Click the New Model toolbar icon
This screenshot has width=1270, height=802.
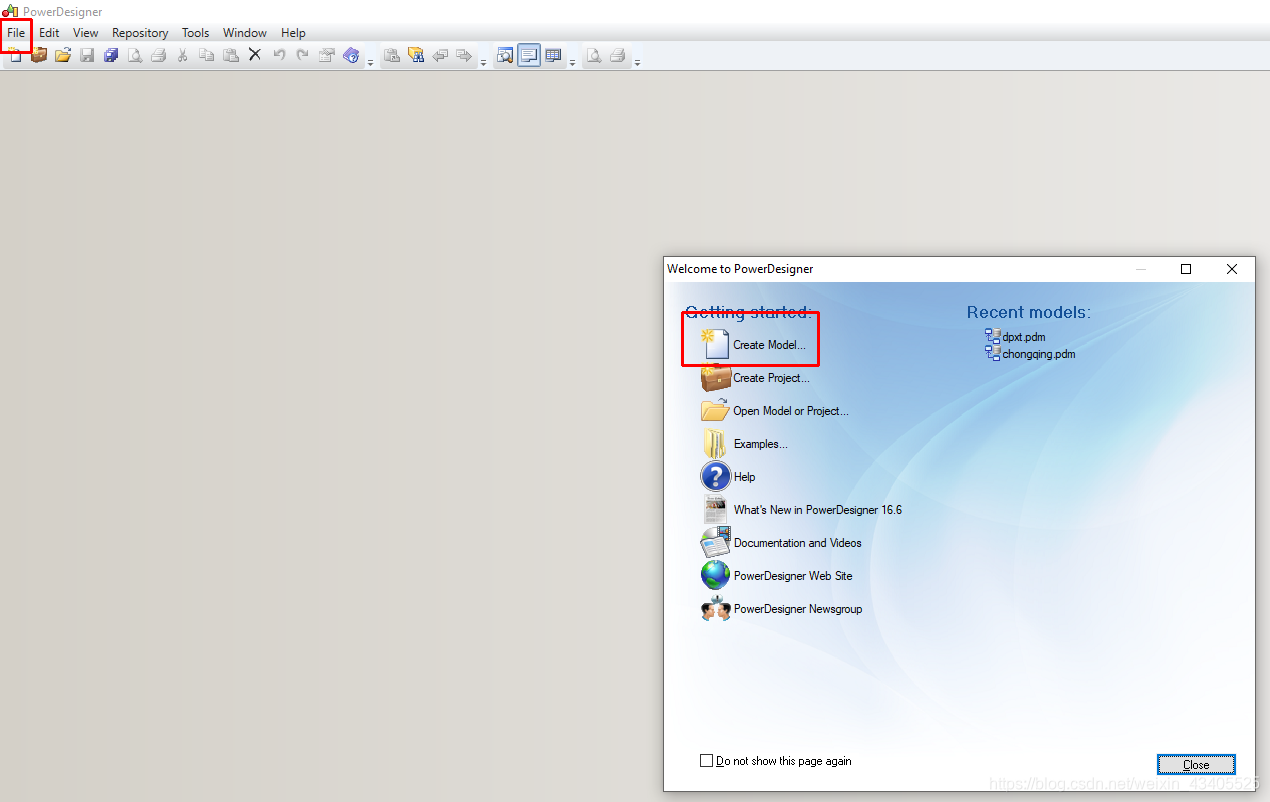[x=15, y=55]
